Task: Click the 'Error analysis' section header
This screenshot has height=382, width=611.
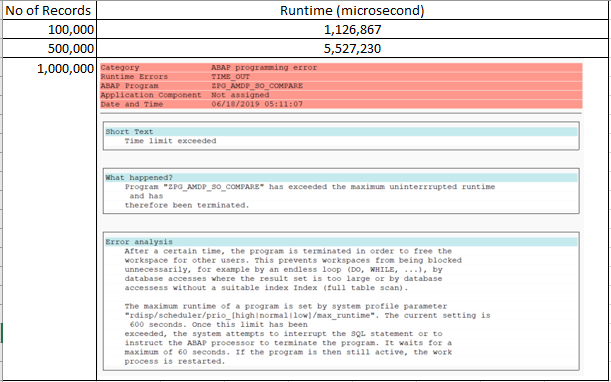Action: tap(341, 242)
